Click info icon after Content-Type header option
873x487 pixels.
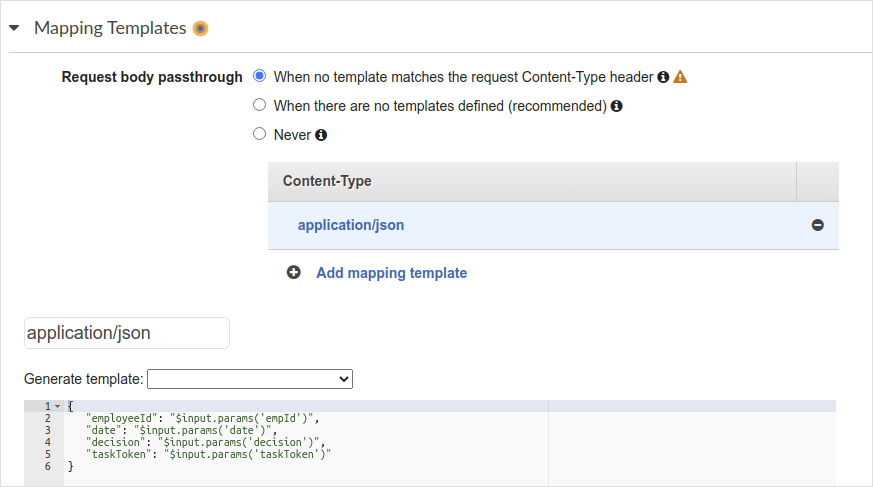(663, 77)
